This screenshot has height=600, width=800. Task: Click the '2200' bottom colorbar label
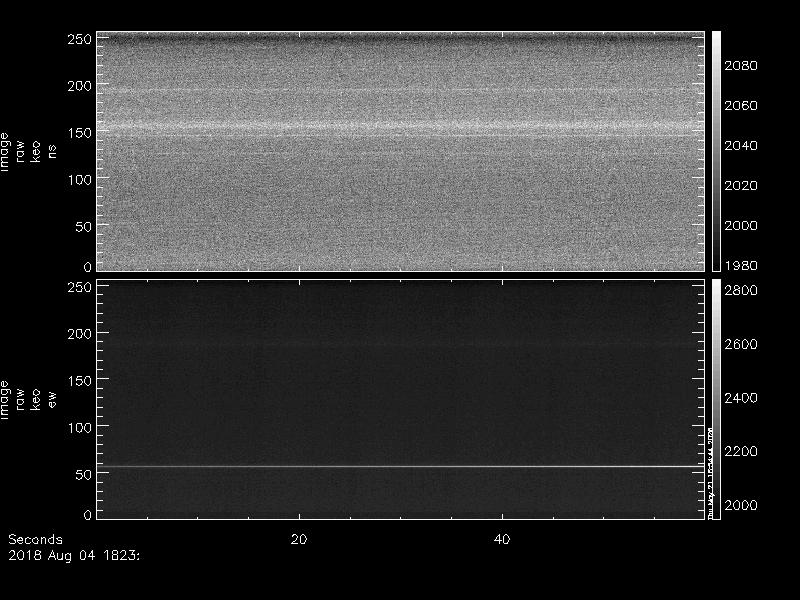(x=741, y=451)
